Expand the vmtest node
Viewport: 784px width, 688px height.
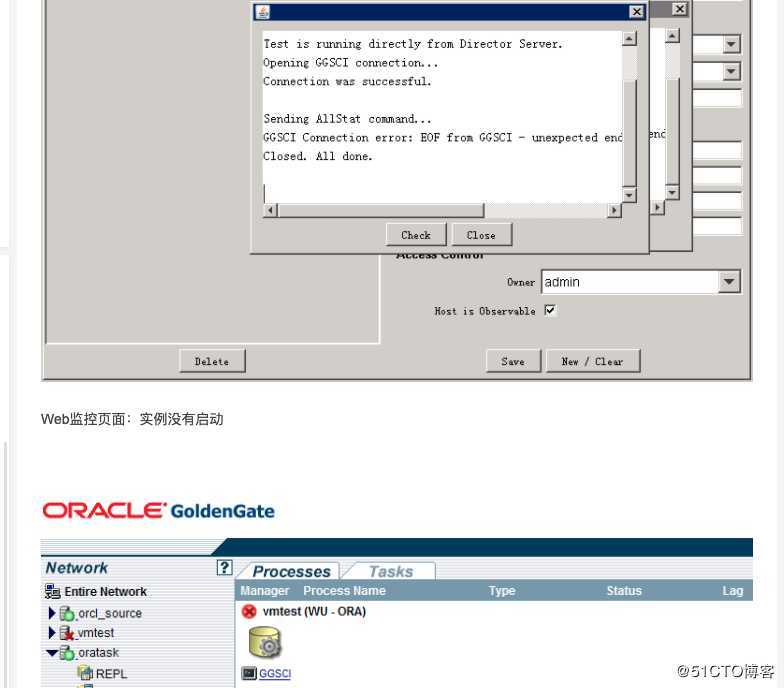tap(52, 633)
